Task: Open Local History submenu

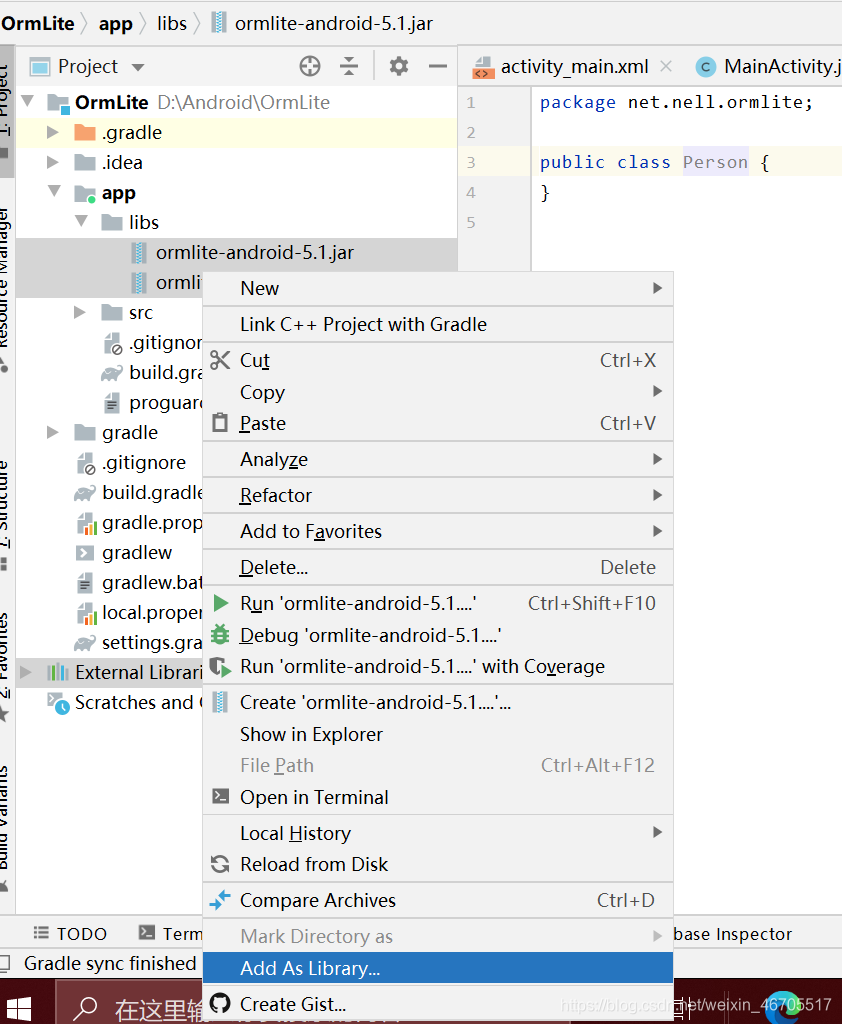Action: pos(438,833)
